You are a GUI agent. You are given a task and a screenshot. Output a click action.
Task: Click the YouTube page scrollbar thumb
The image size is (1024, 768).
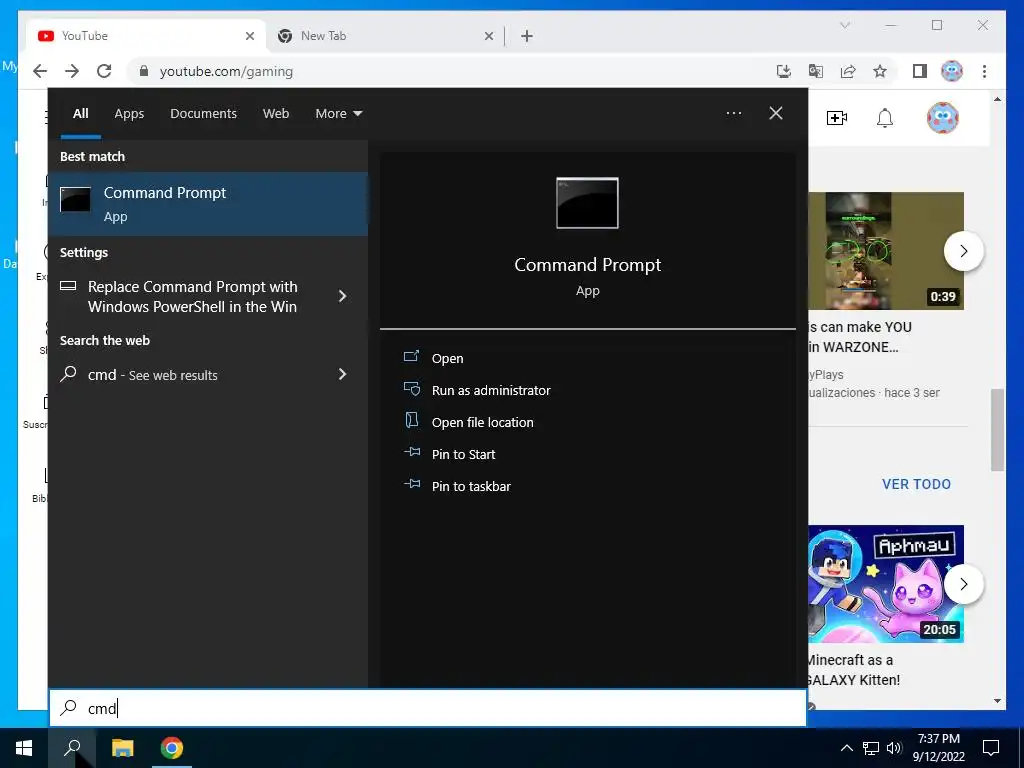click(997, 430)
